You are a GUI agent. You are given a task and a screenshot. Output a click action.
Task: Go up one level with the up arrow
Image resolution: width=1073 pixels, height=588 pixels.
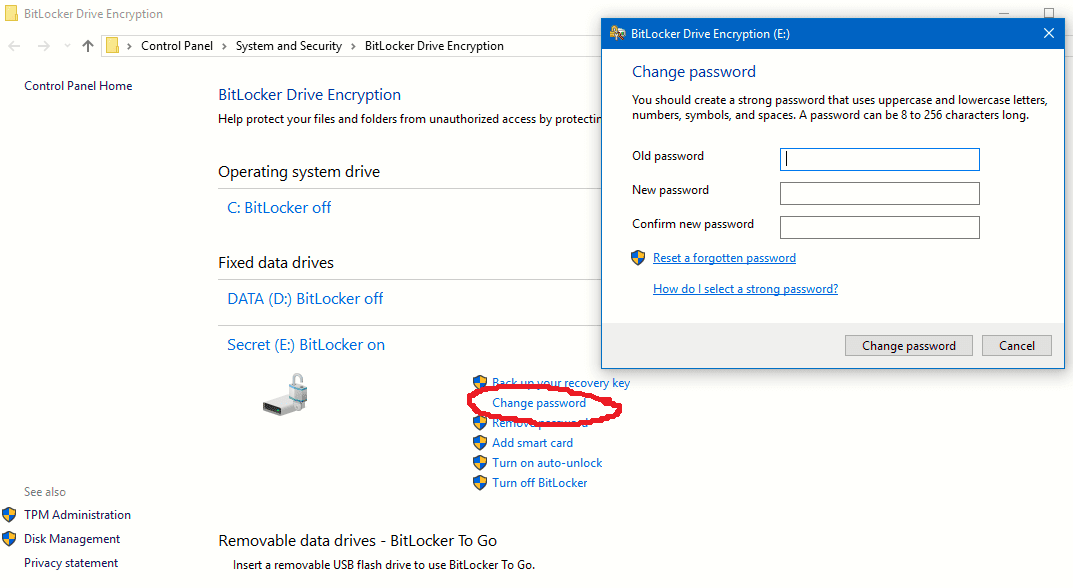click(88, 46)
